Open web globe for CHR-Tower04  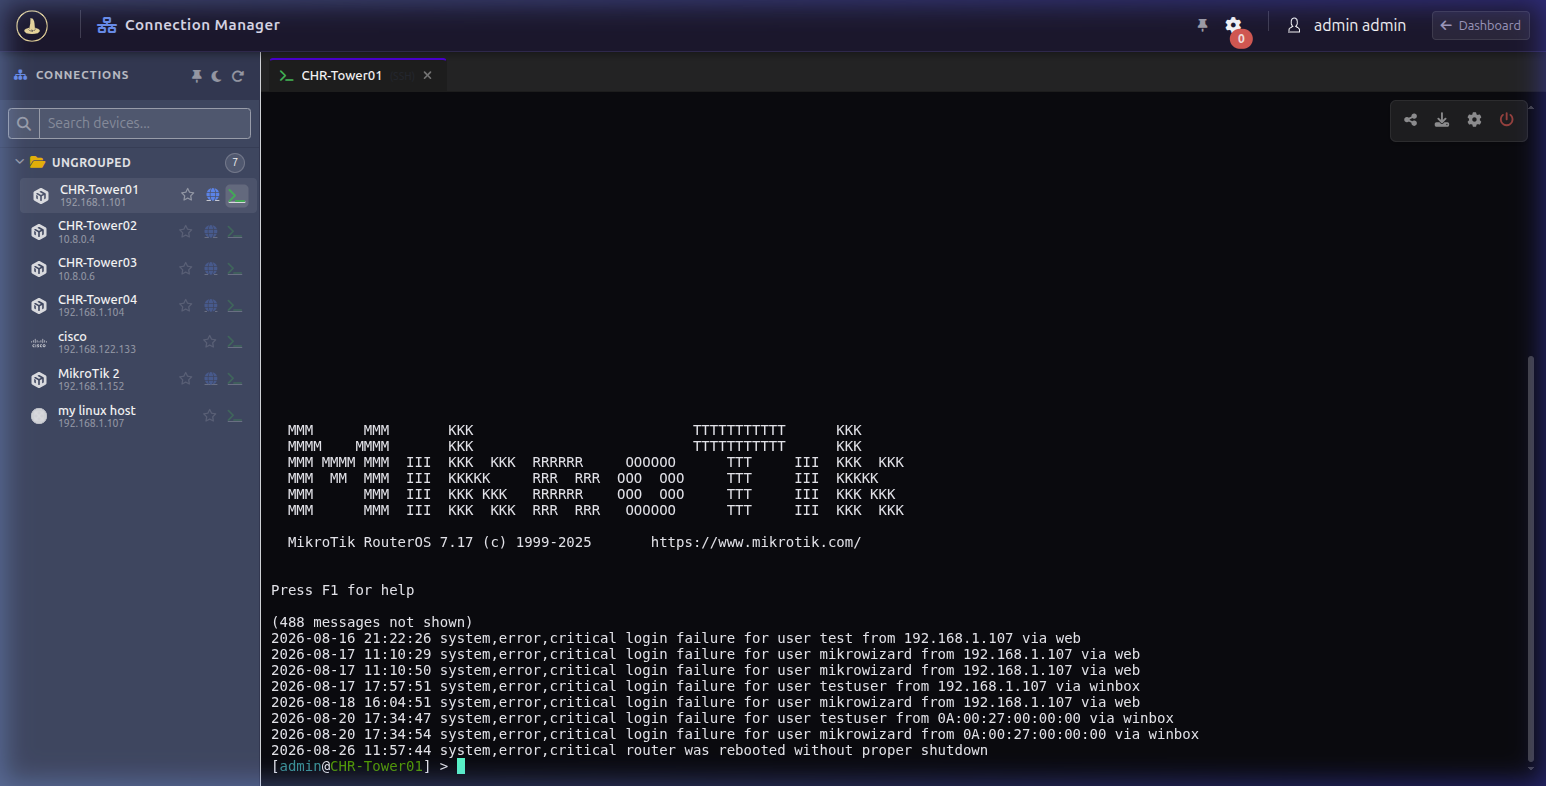(211, 306)
